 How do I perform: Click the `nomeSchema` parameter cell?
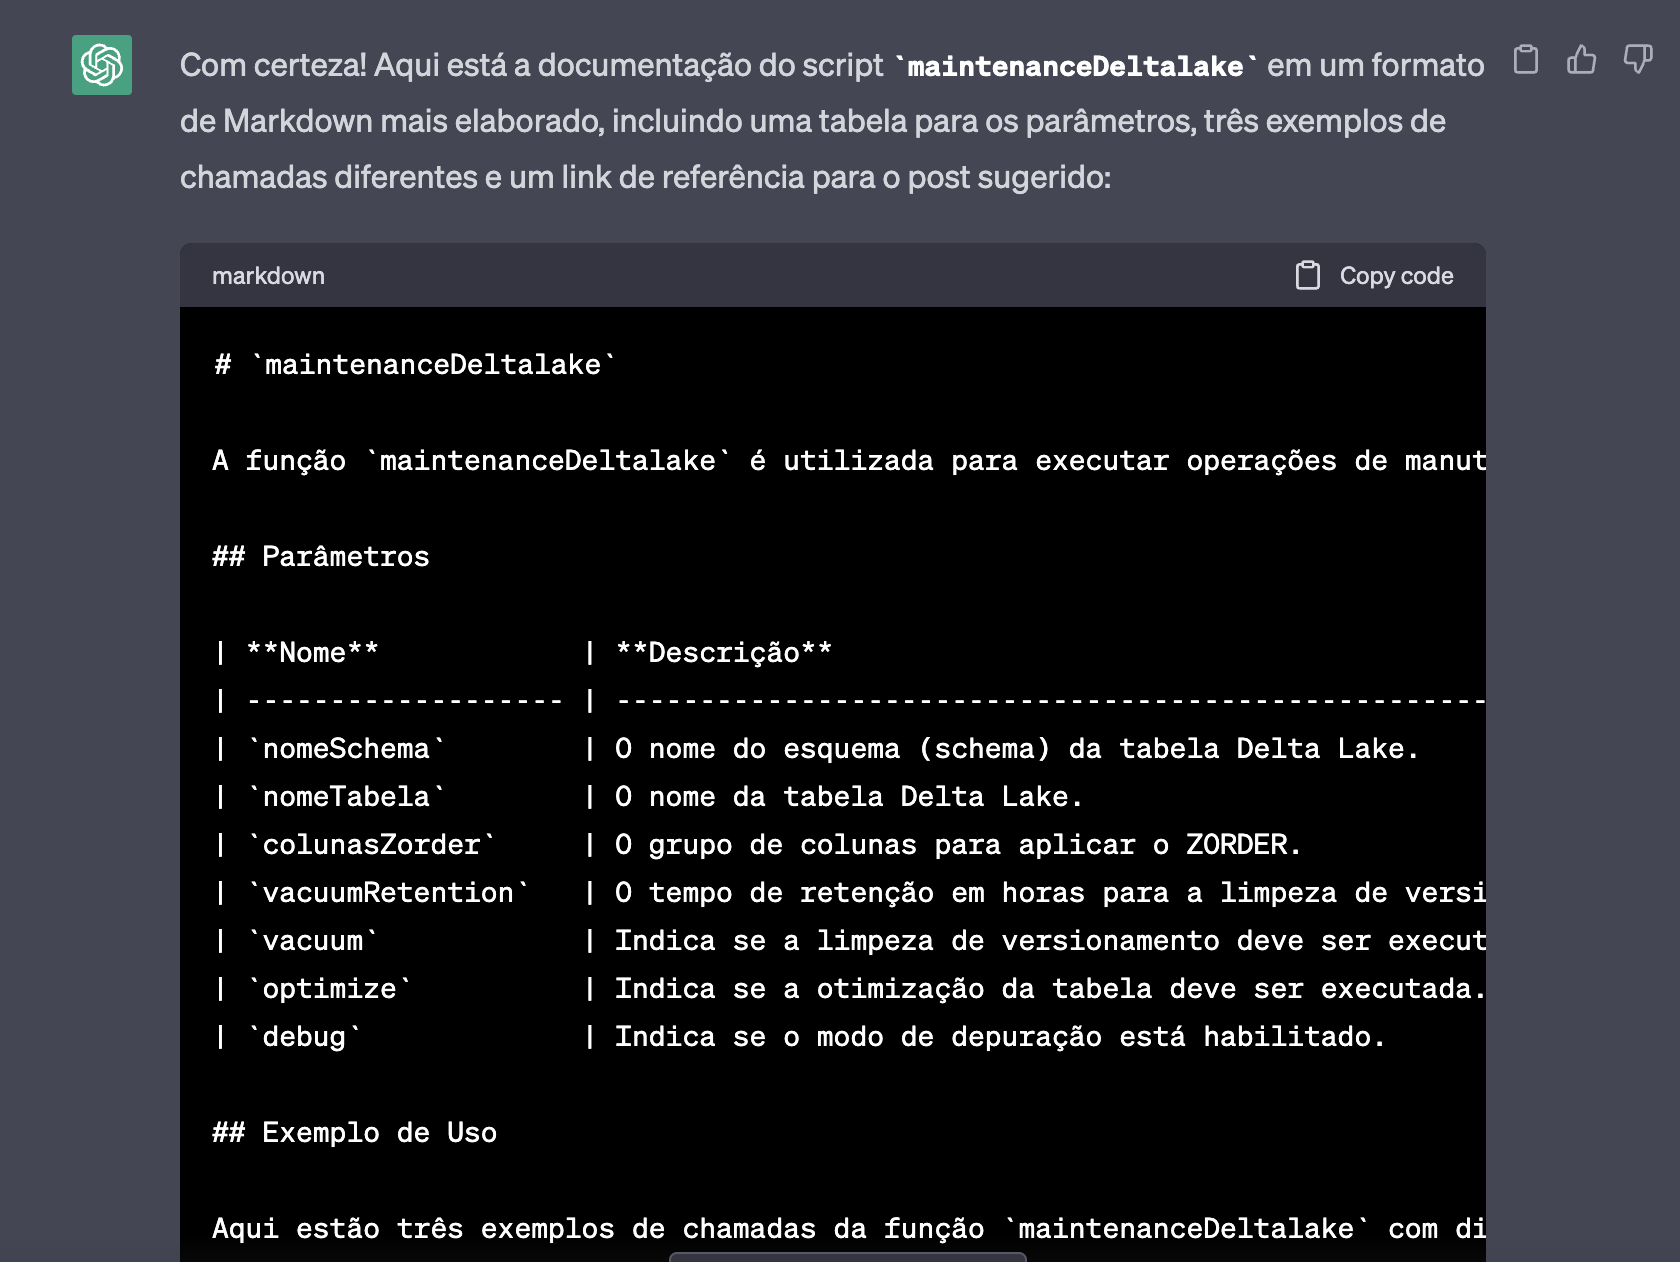pyautogui.click(x=346, y=749)
